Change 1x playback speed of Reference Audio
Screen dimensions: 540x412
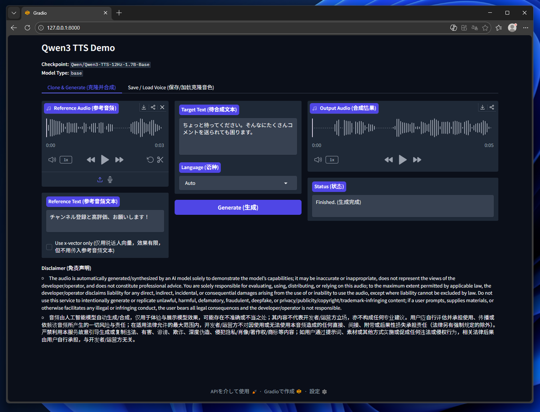pyautogui.click(x=66, y=160)
